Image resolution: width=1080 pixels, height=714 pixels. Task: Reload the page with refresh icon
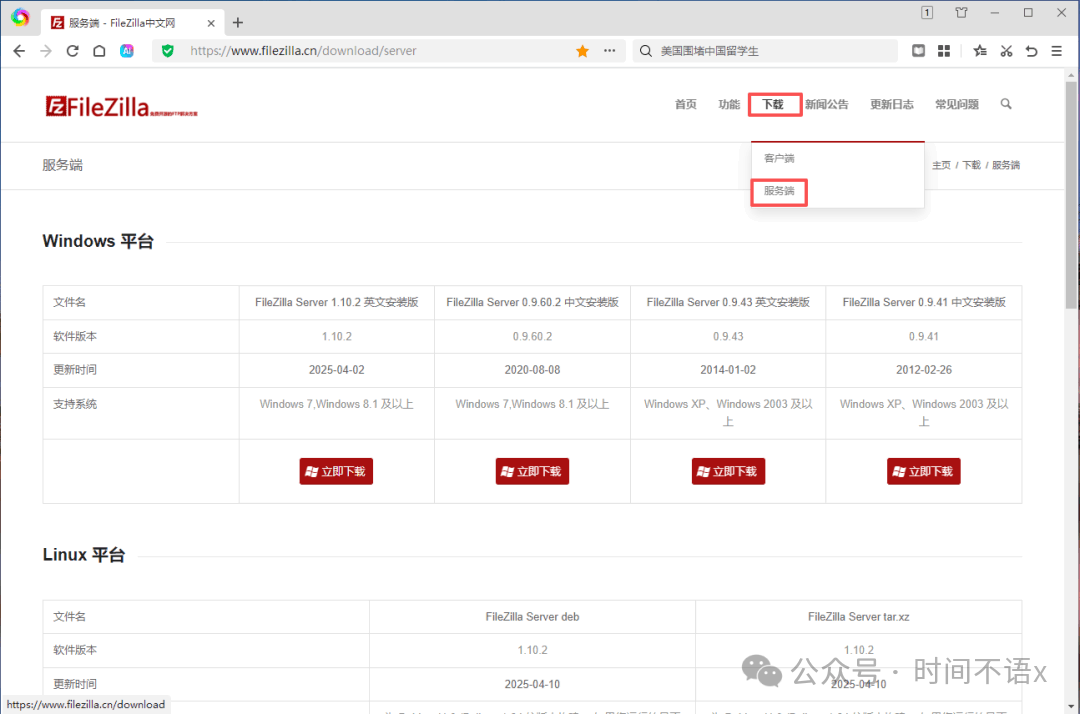72,51
